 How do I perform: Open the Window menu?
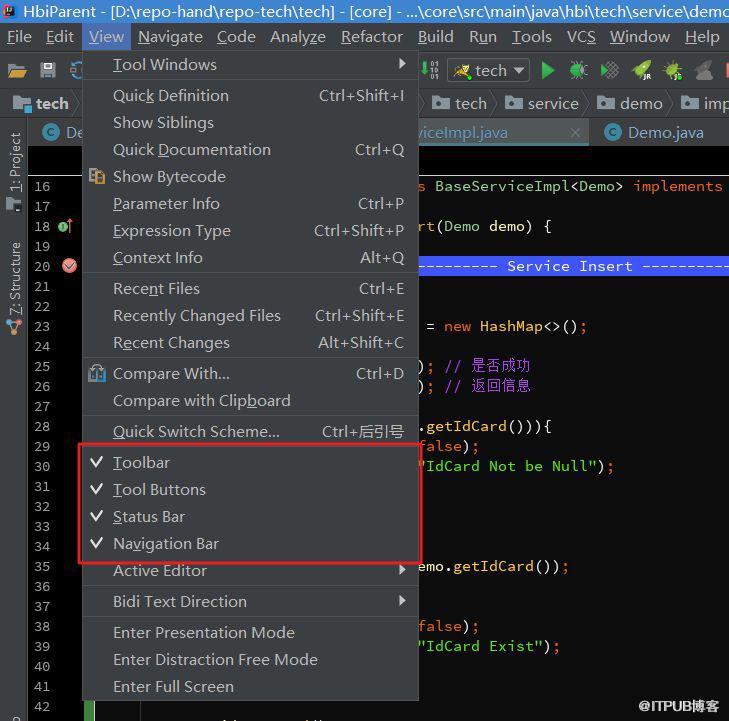tap(640, 37)
